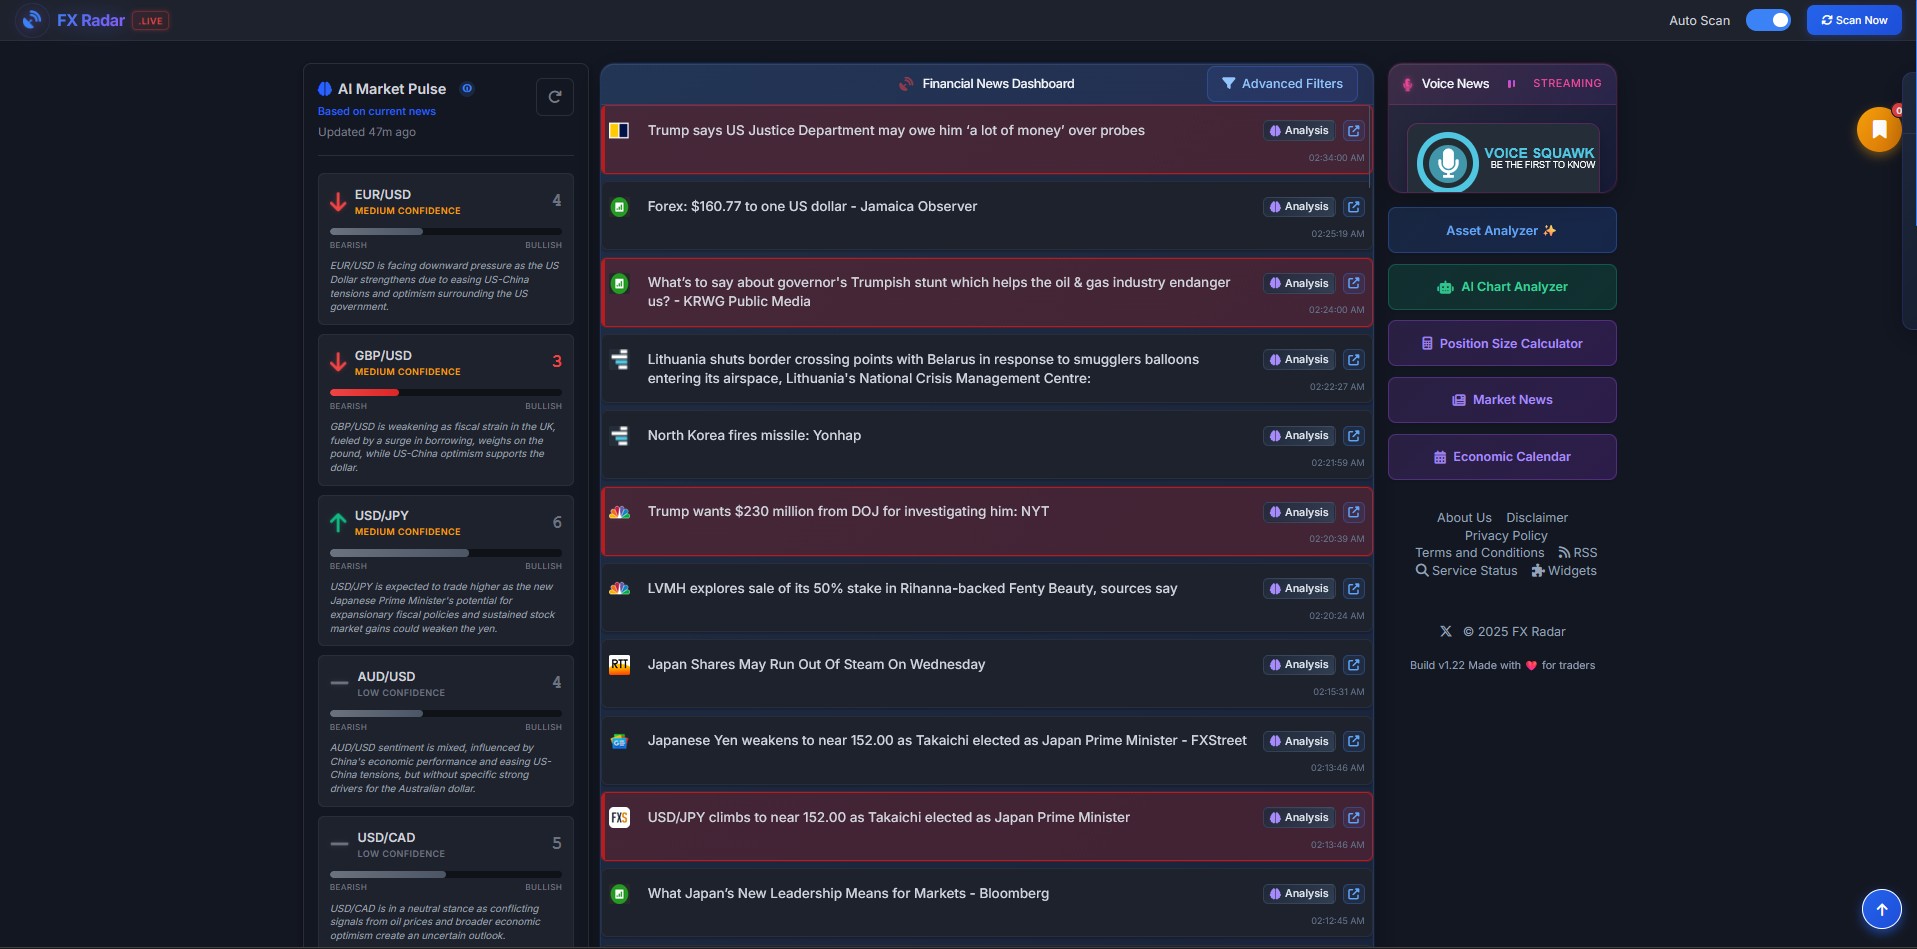Click the Voice Squawk microphone icon
The width and height of the screenshot is (1917, 949).
tap(1447, 162)
